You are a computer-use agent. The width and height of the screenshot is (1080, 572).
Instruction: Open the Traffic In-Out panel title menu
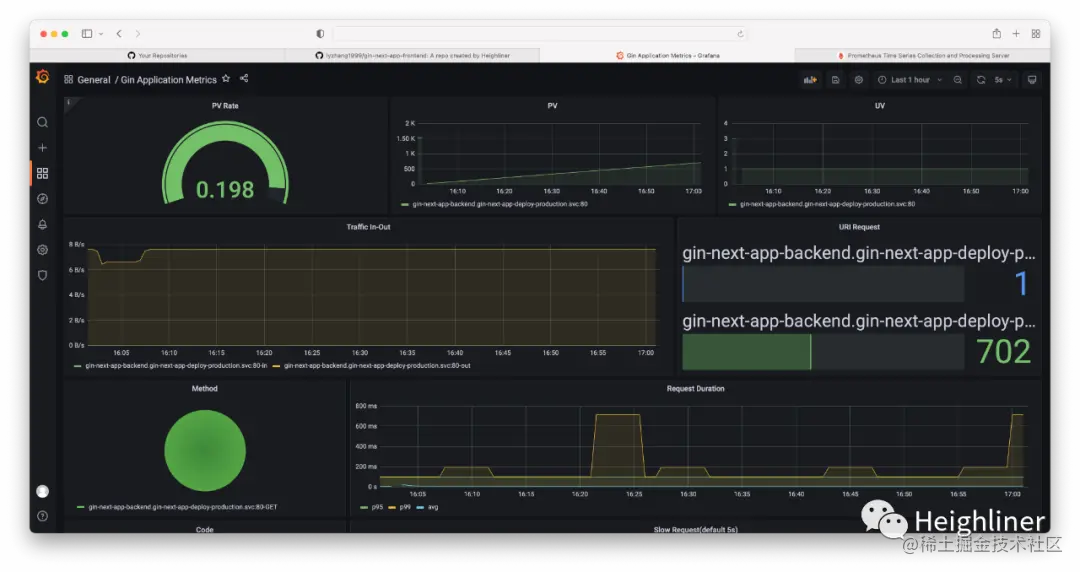368,227
